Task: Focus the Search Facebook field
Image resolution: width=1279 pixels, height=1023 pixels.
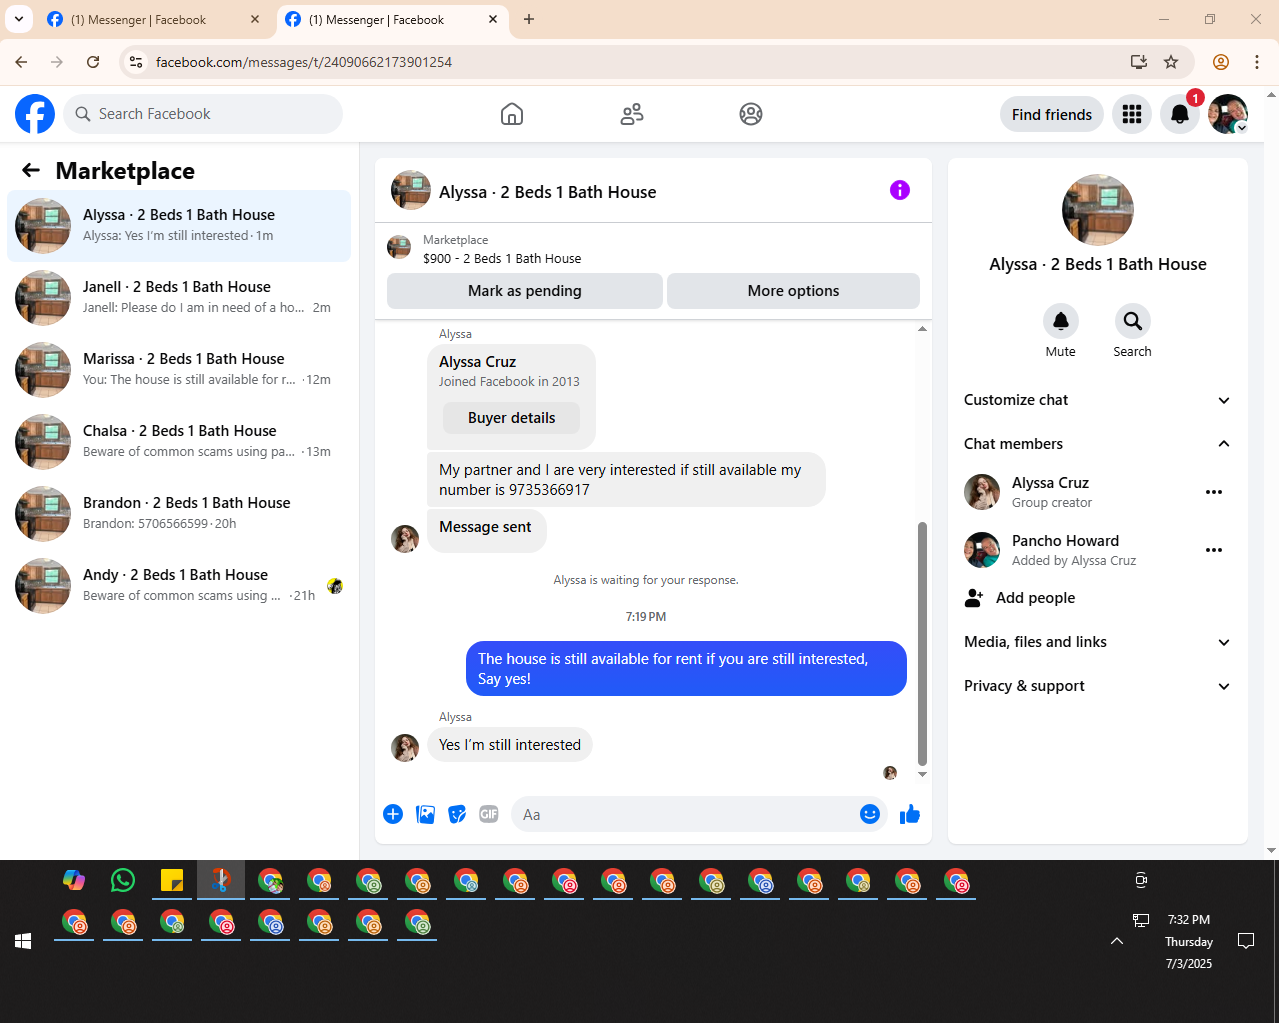Action: click(203, 114)
